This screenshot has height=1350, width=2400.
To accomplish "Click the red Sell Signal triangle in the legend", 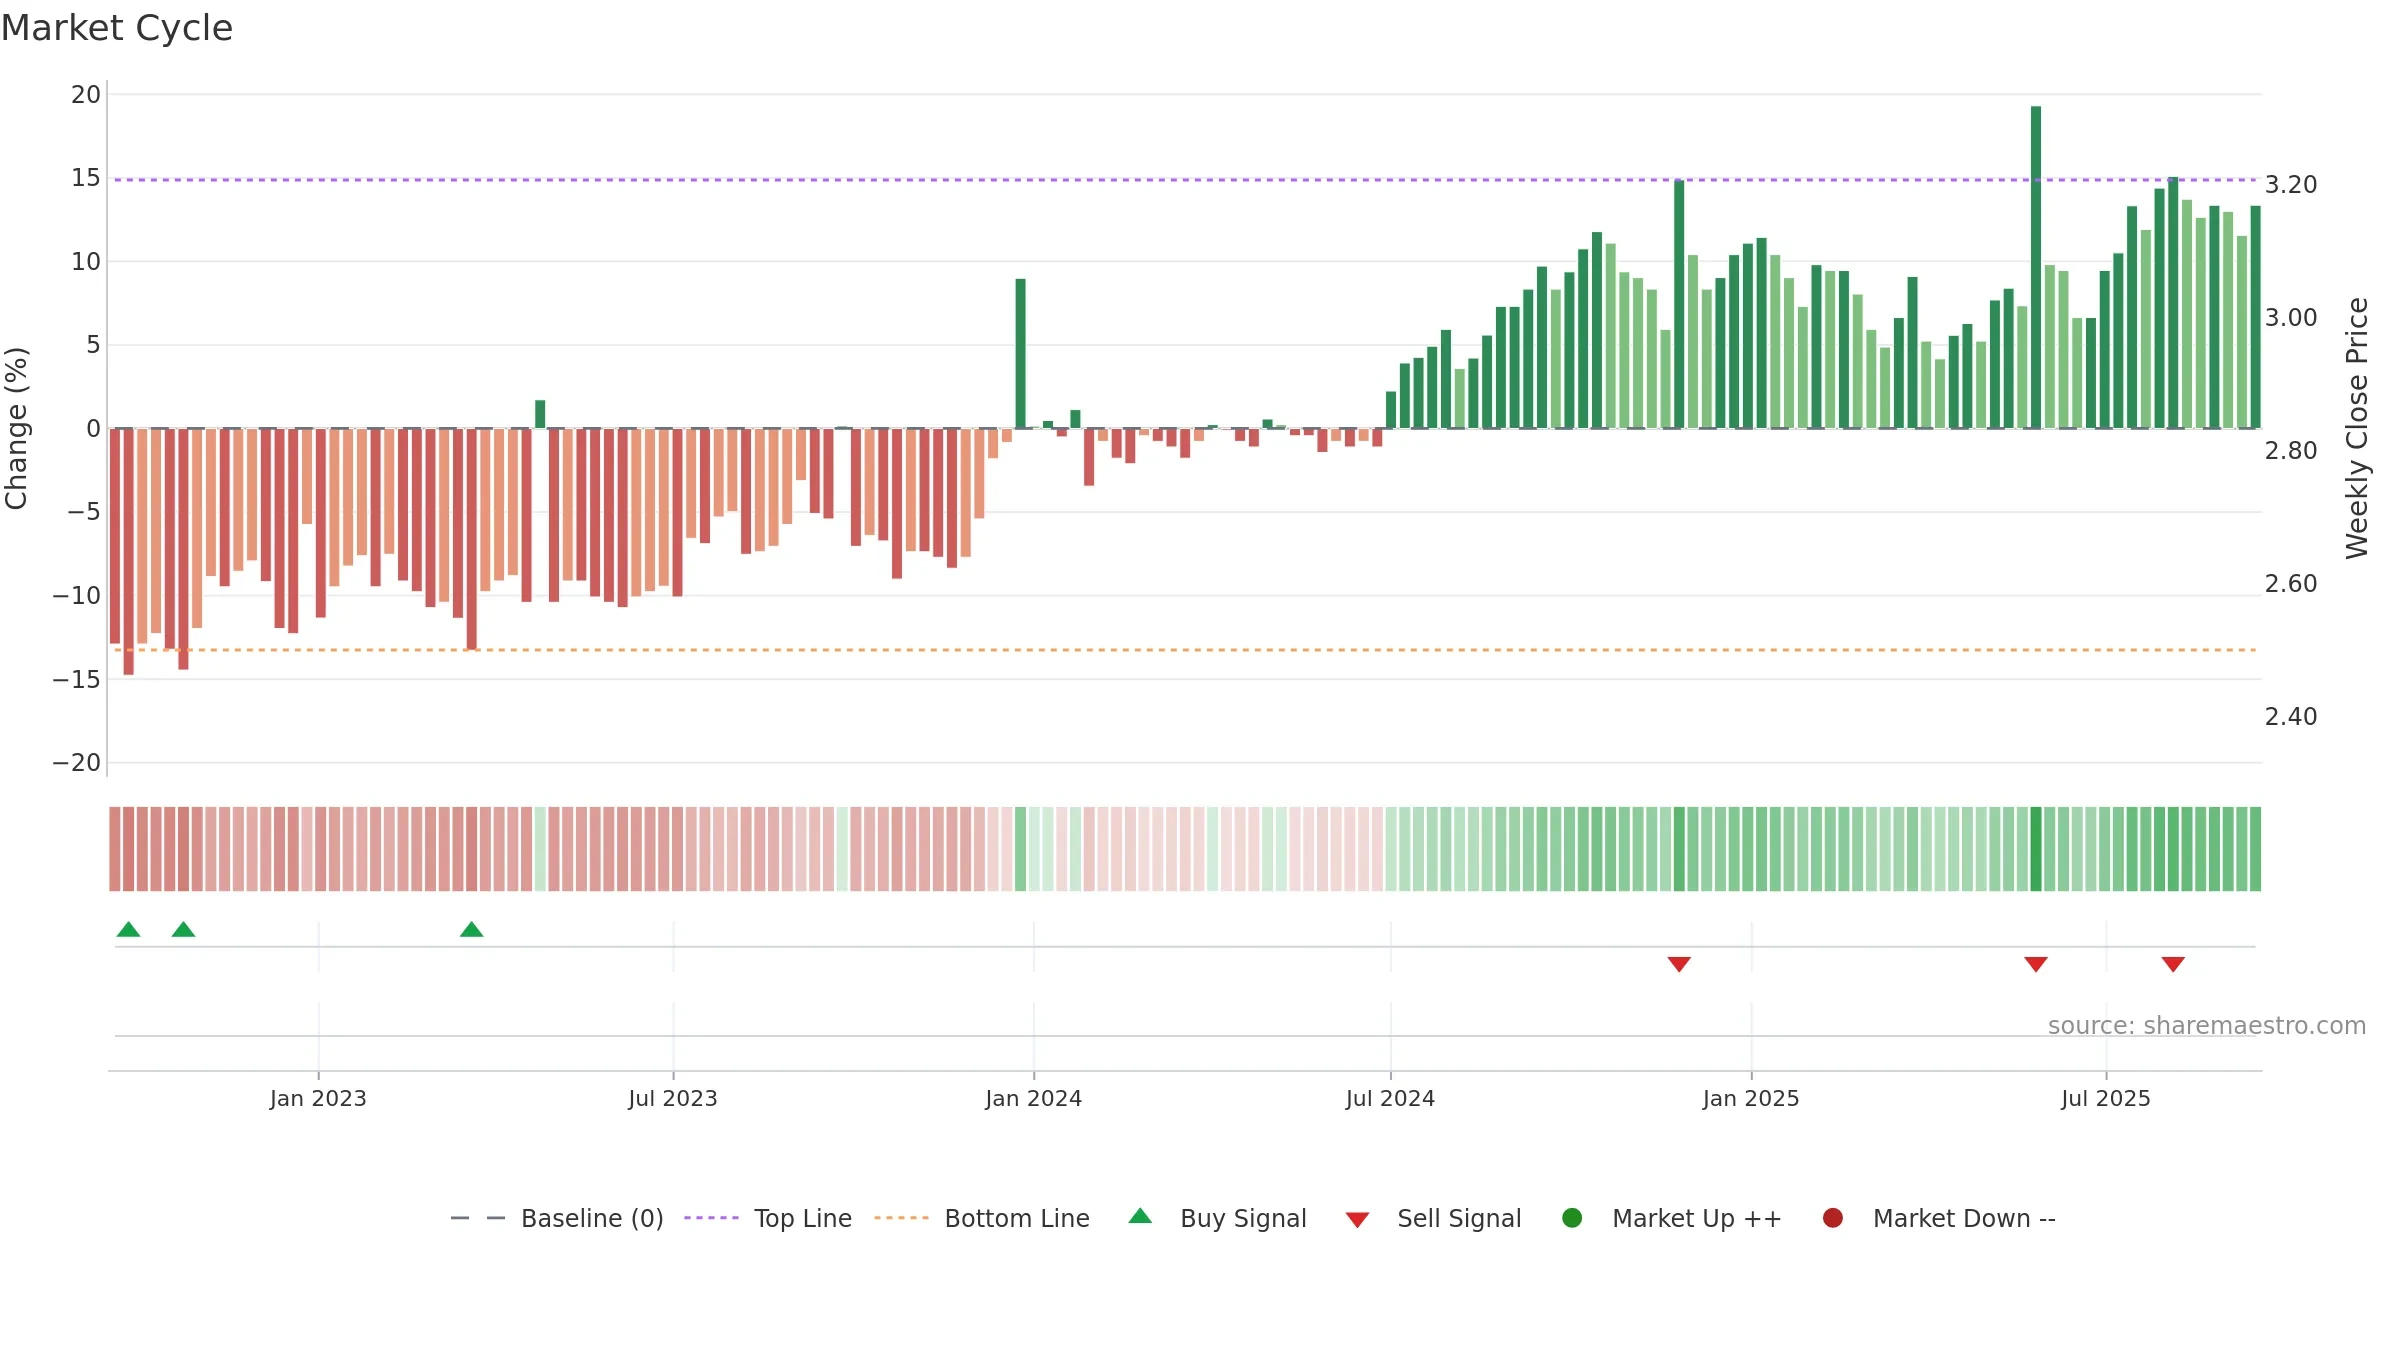I will coord(1357,1220).
